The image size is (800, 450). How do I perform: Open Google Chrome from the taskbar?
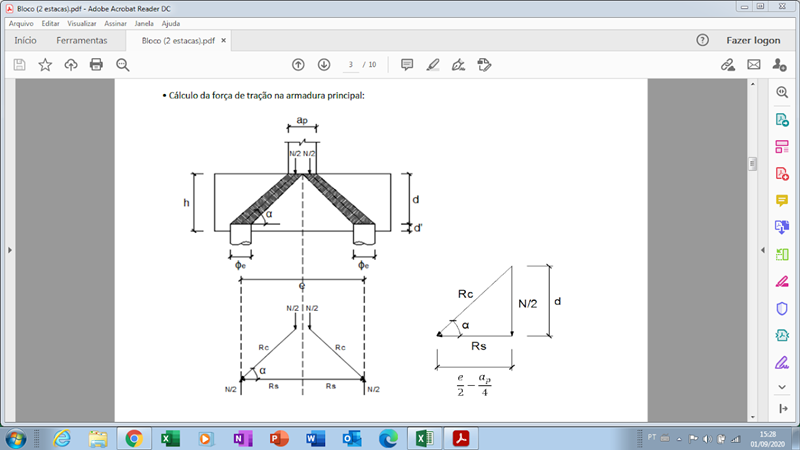pyautogui.click(x=134, y=439)
